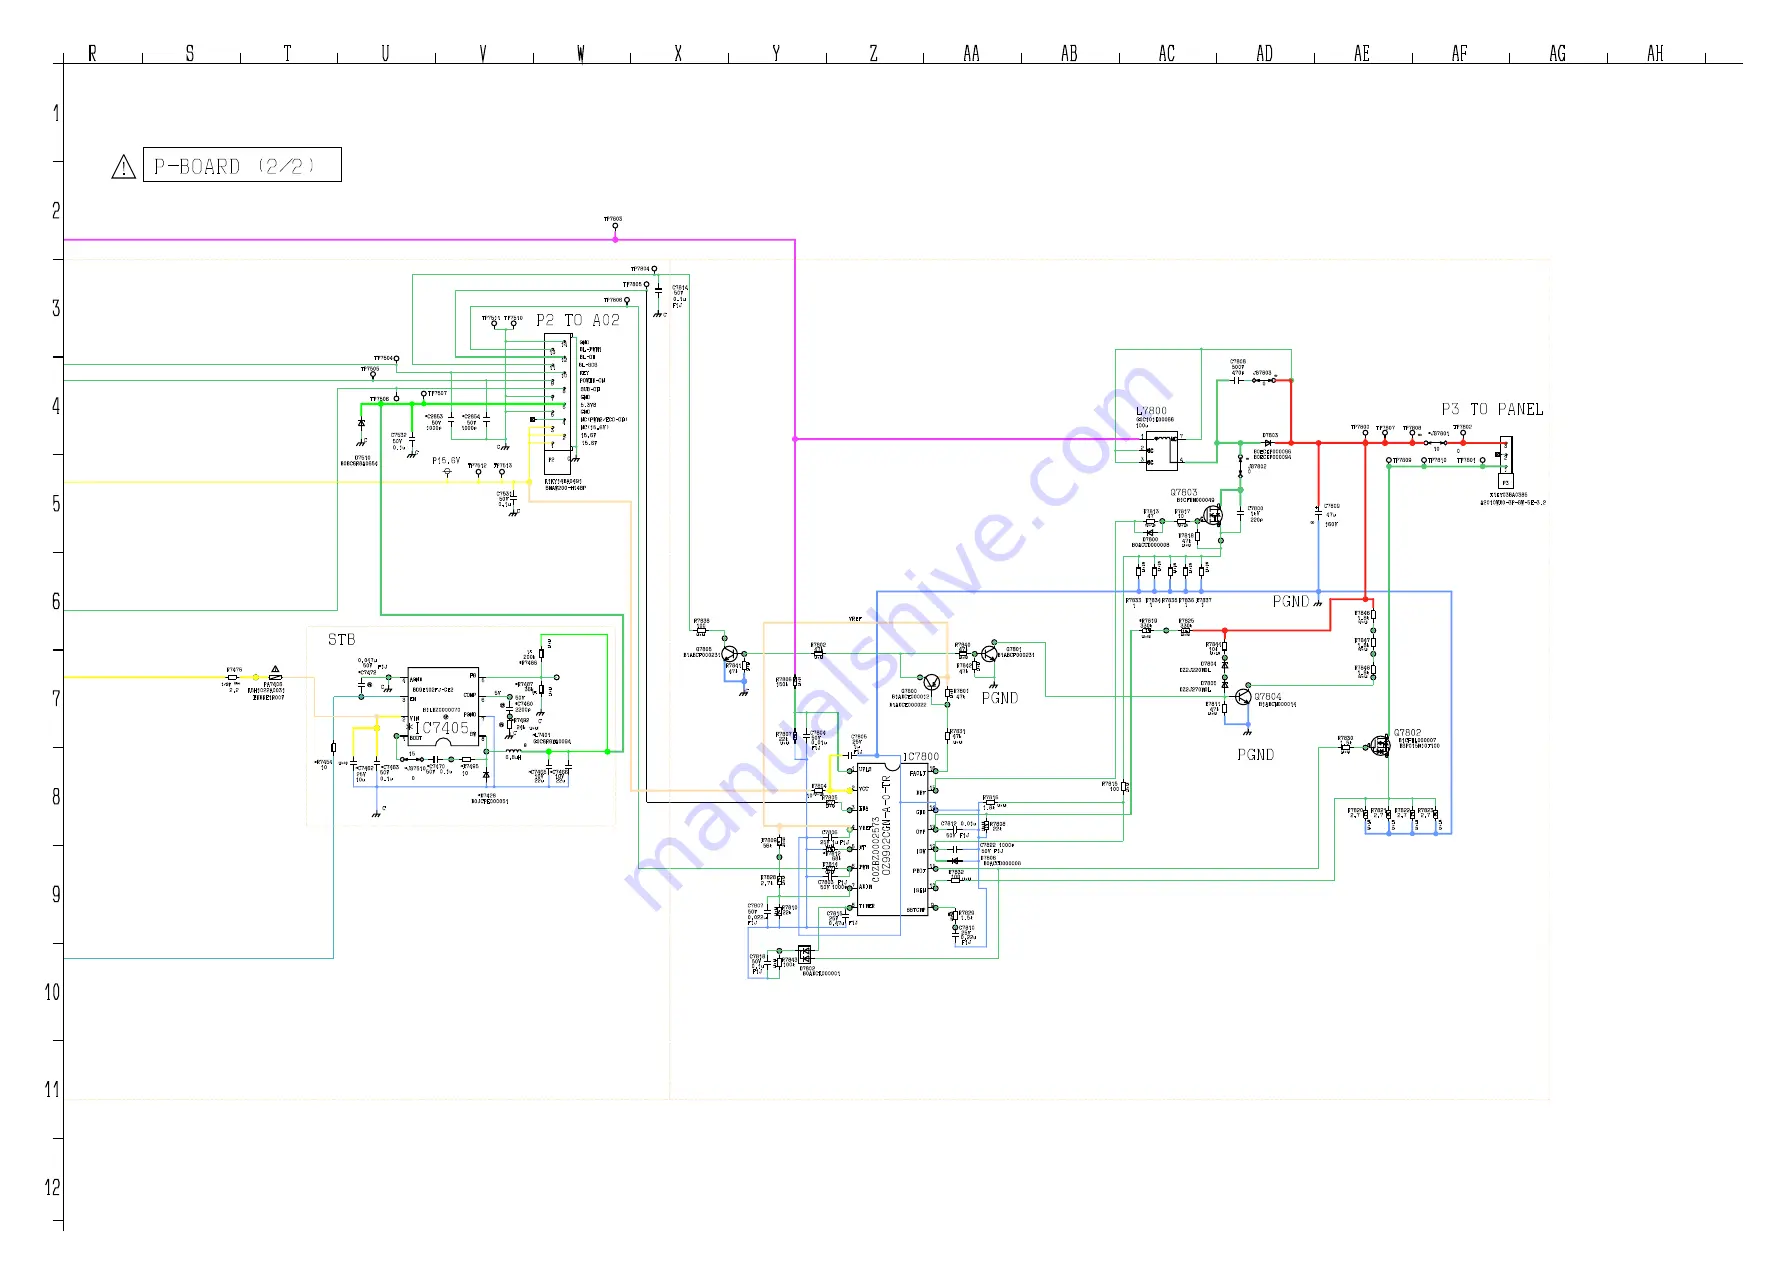Click the PA7400 fuse symbol on yellow line
Screen dimensions: 1787x1263
(275, 677)
